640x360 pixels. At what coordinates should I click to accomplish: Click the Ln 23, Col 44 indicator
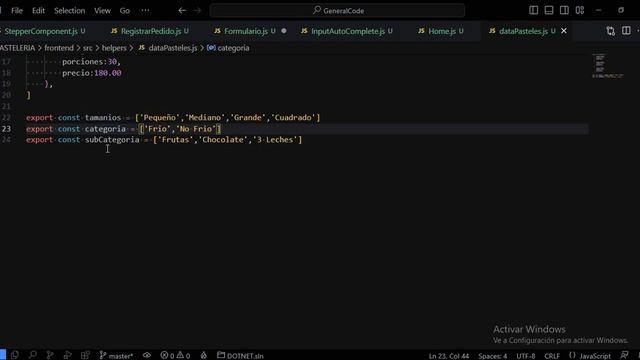(449, 356)
